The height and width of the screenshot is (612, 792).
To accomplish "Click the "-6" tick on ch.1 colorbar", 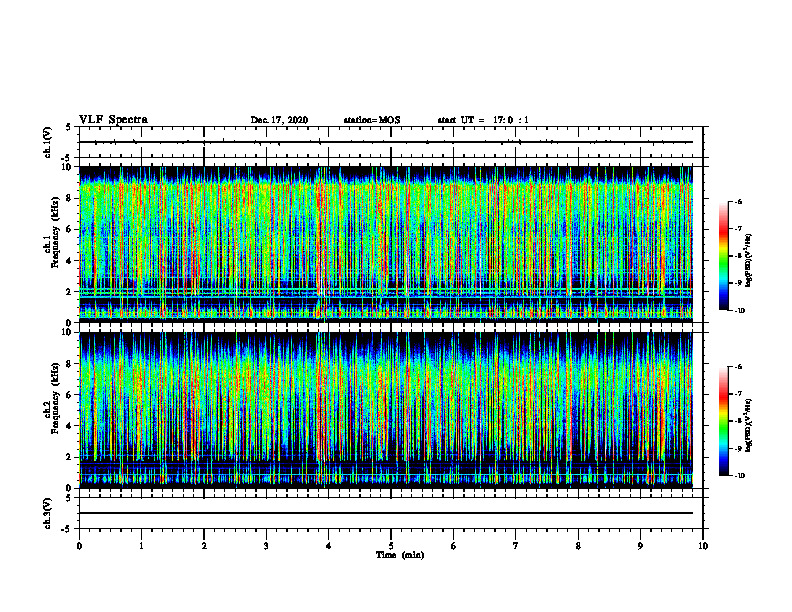I will 738,202.
